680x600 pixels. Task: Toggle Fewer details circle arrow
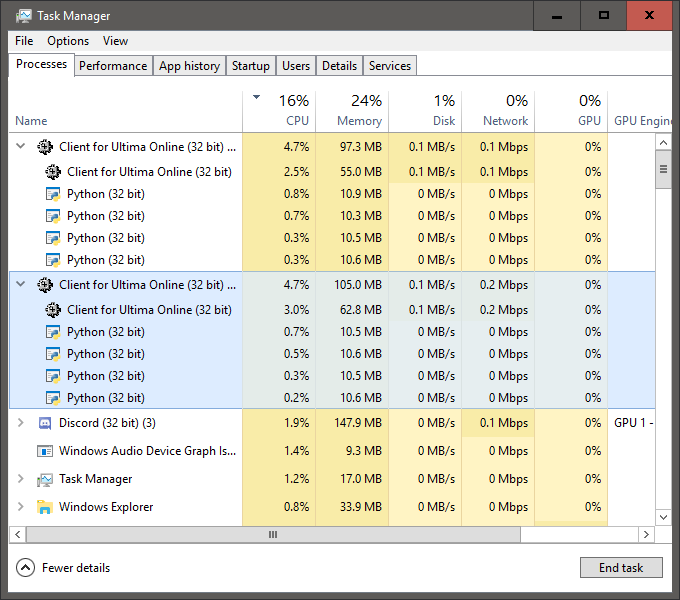click(25, 567)
